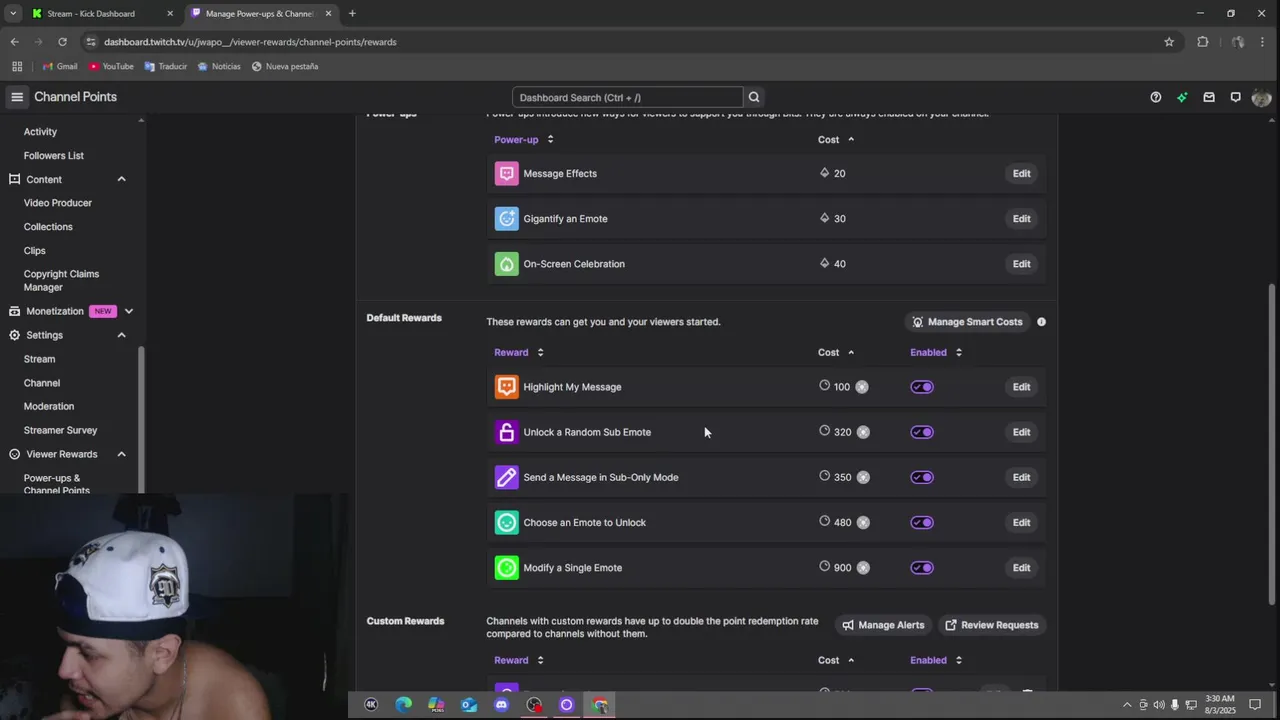Click the Review Requests button

tap(992, 625)
